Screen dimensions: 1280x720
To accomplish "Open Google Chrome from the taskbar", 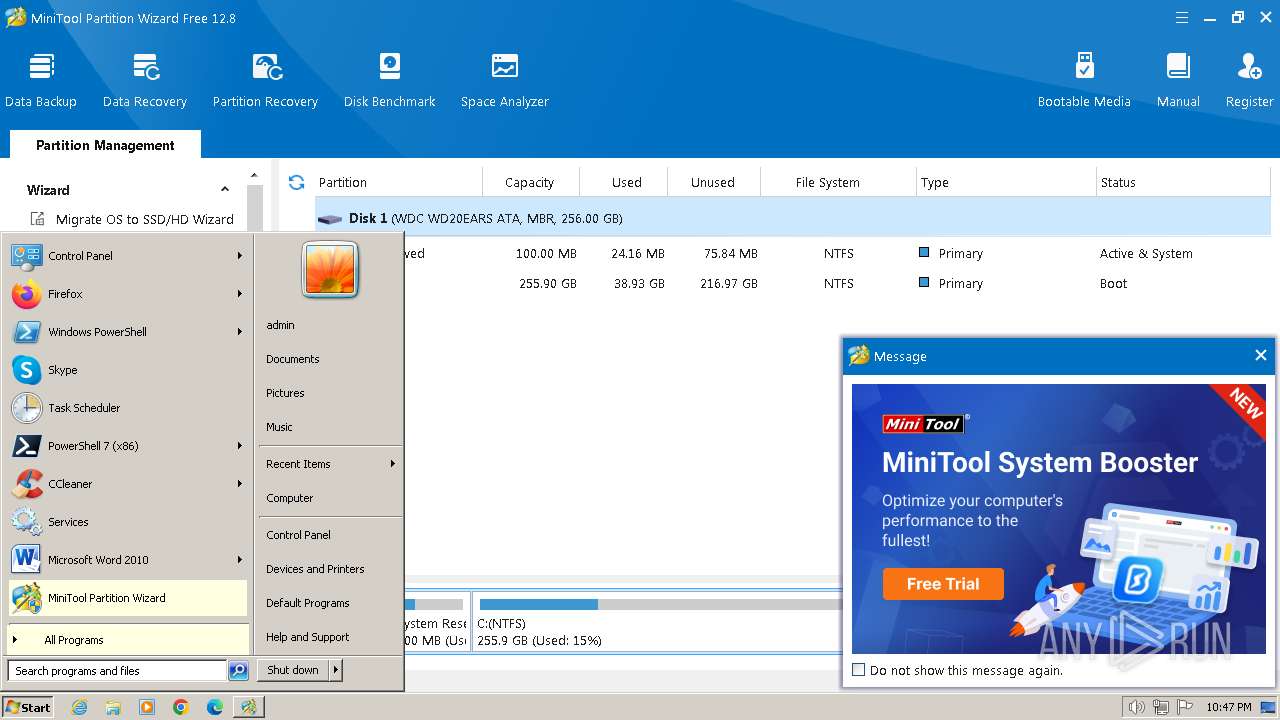I will click(x=181, y=707).
